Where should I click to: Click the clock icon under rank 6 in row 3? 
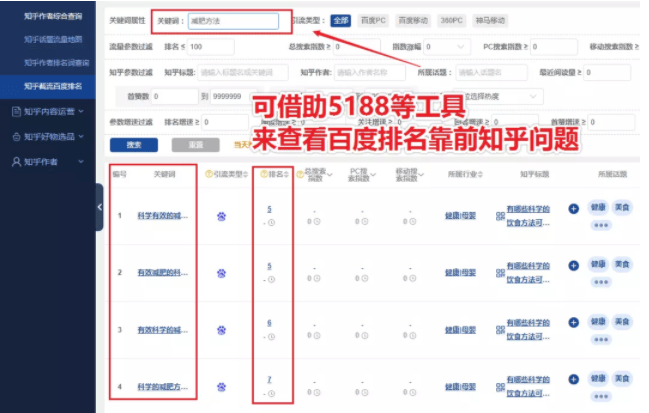coord(271,336)
